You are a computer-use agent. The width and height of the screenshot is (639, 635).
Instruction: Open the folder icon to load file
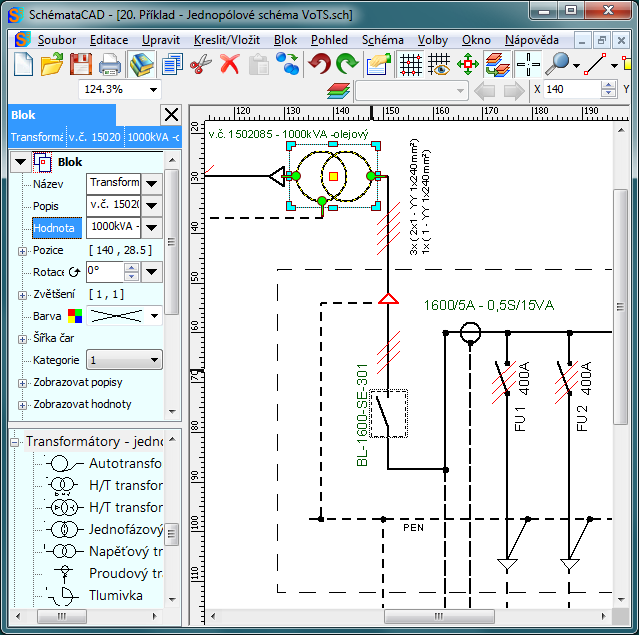(x=52, y=65)
